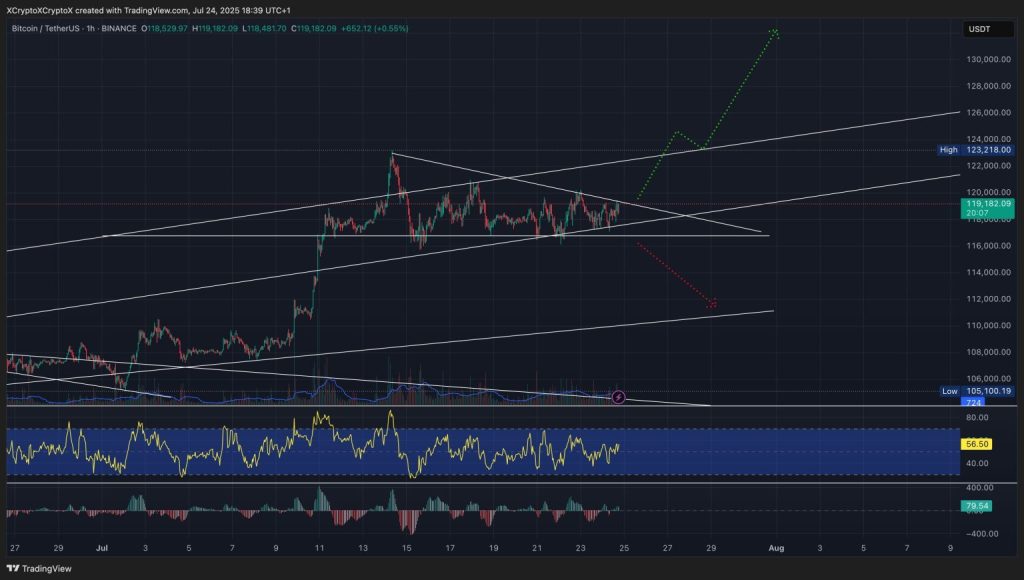Click the 112,000.00 price axis label
Image resolution: width=1024 pixels, height=580 pixels.
coord(988,299)
